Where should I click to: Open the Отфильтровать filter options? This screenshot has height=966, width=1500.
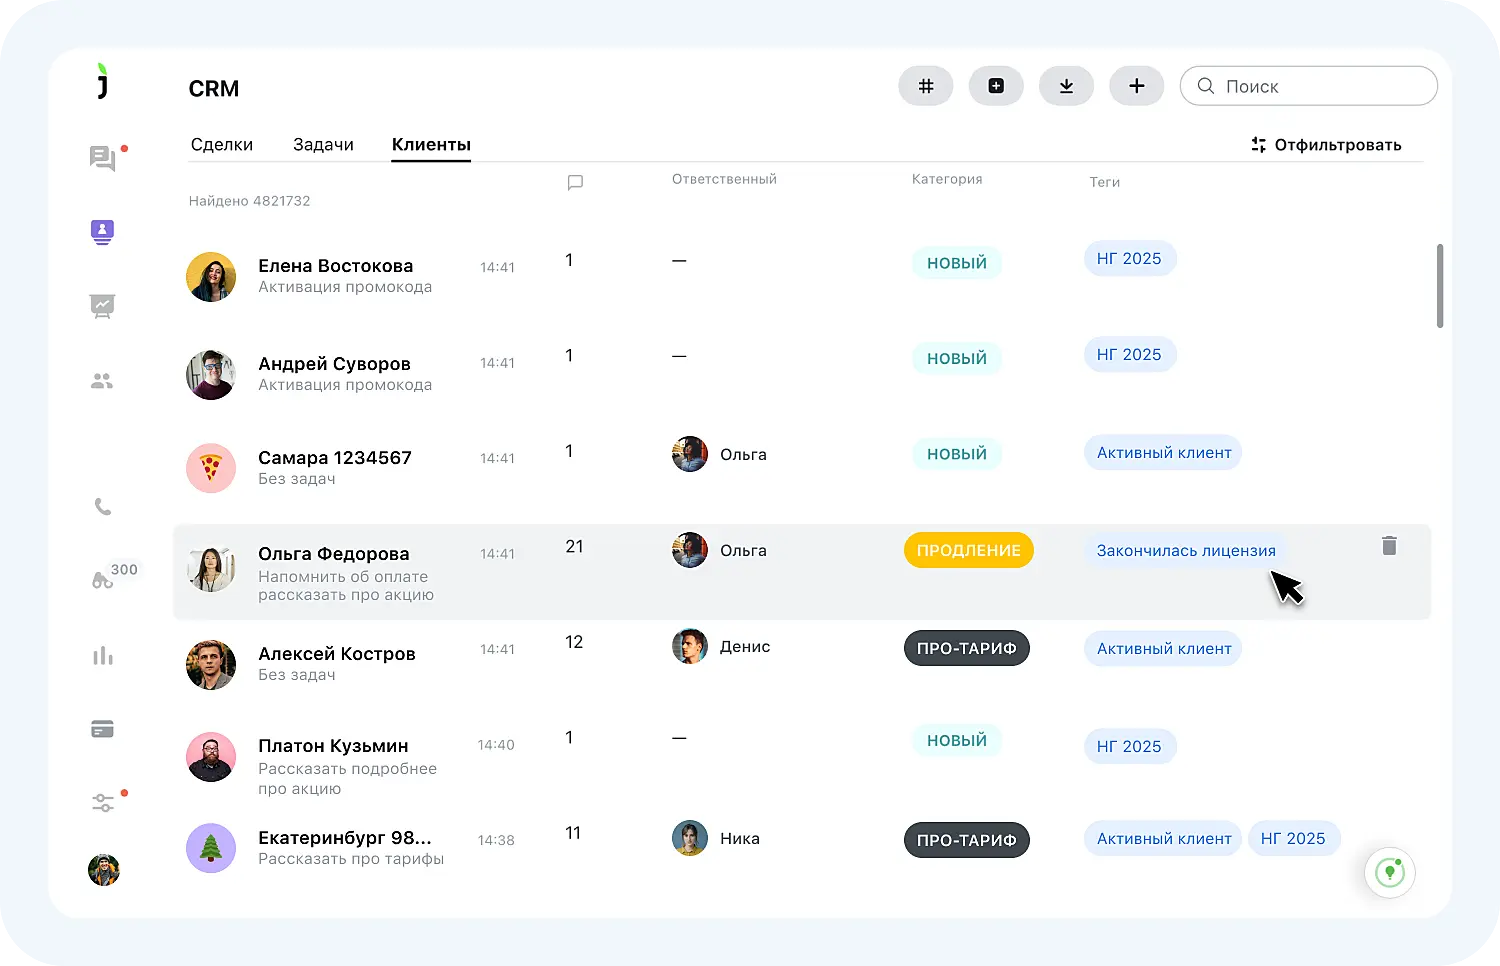coord(1327,144)
